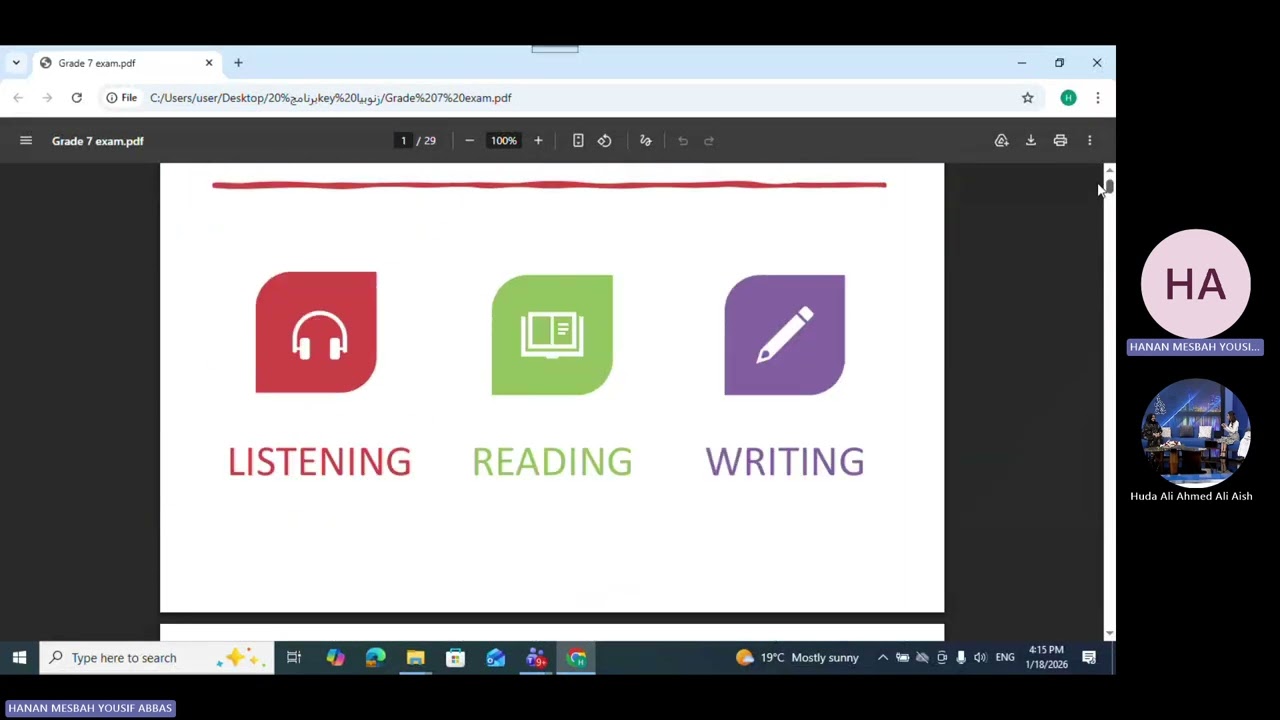Close the Grade 7 exam.pdf tab
The height and width of the screenshot is (720, 1280).
209,63
